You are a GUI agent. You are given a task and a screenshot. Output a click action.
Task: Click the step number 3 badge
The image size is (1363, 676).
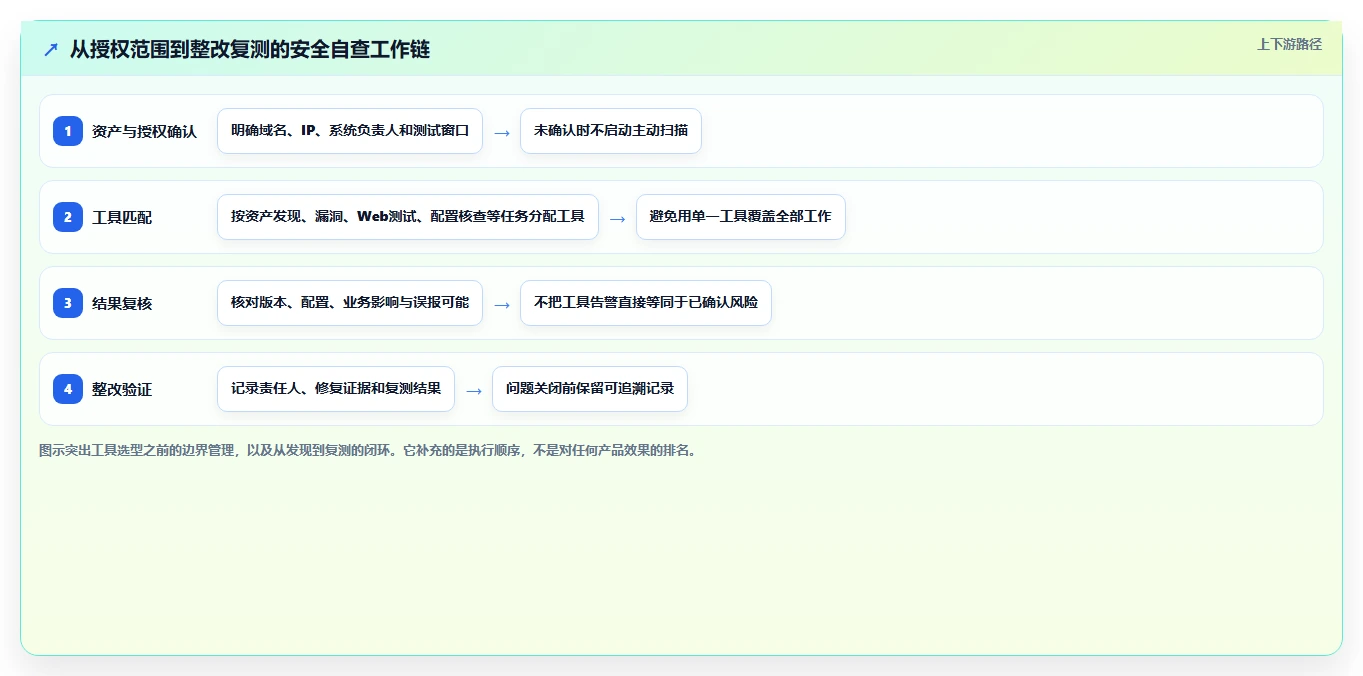(x=68, y=303)
